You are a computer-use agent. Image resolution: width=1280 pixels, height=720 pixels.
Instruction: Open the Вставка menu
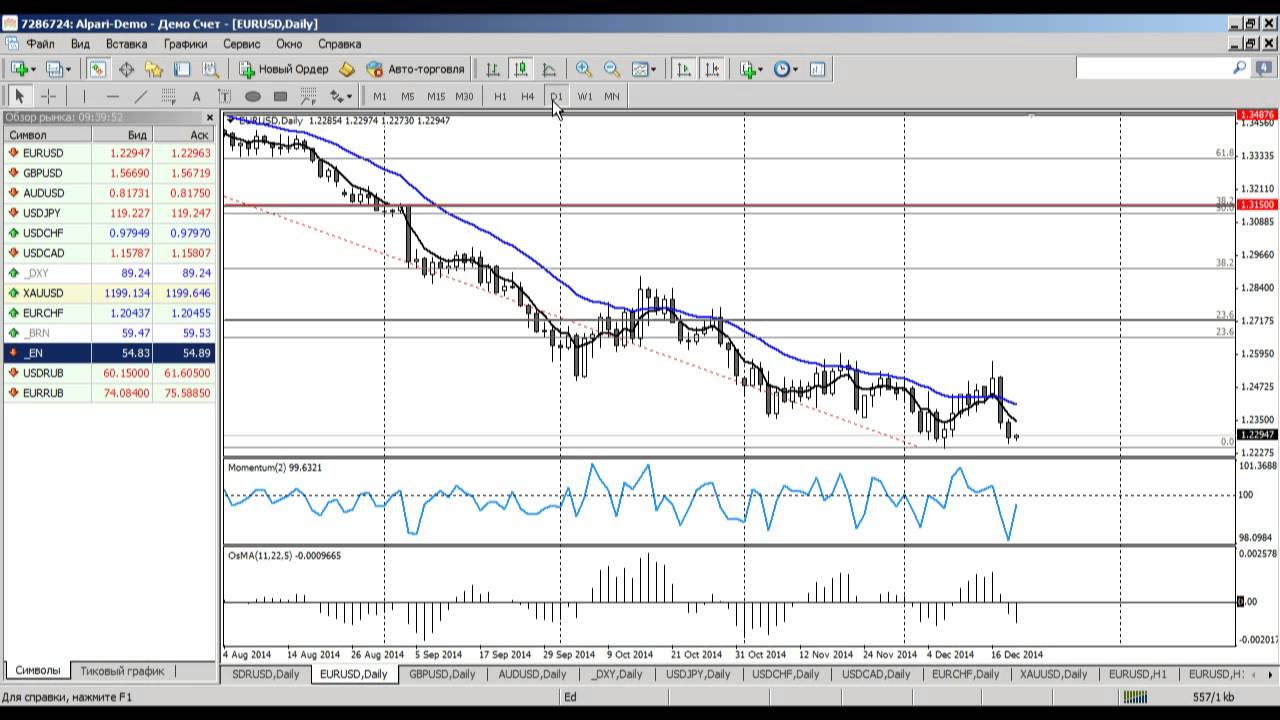click(x=127, y=44)
